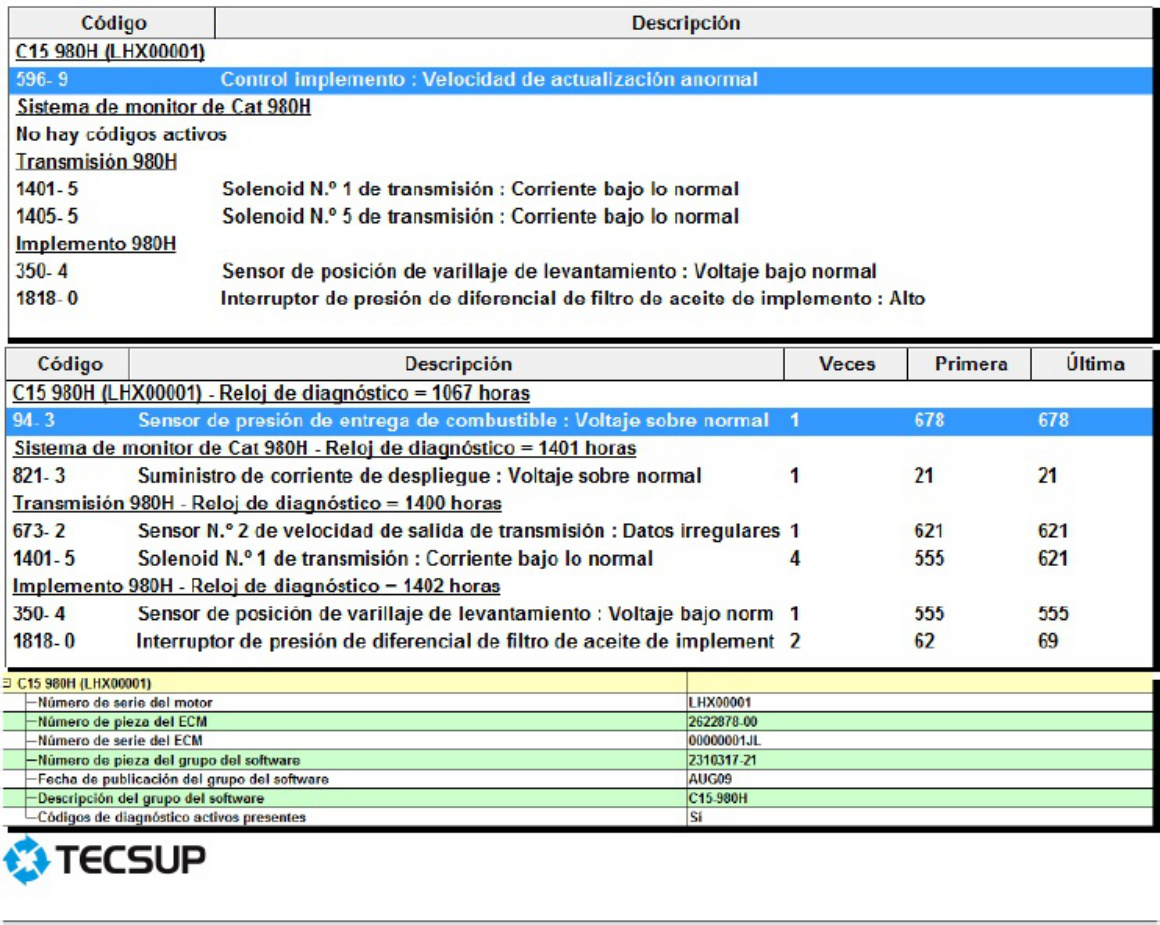Select the 'No hay códigos activos' row
This screenshot has height=925, width=1160.
pyautogui.click(x=121, y=135)
